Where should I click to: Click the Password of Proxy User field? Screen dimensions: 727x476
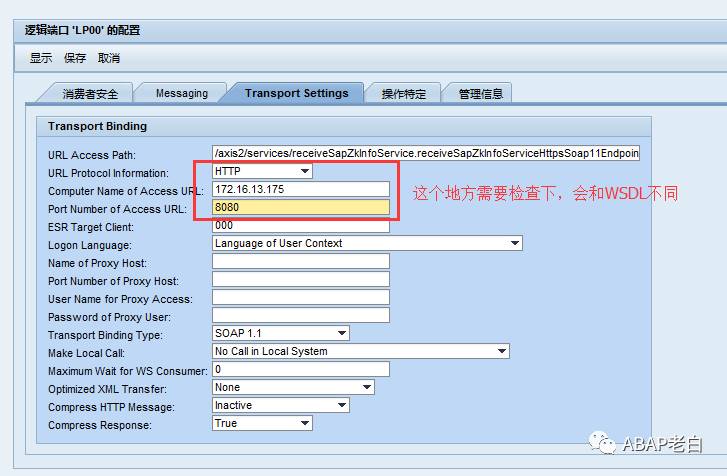pos(301,315)
